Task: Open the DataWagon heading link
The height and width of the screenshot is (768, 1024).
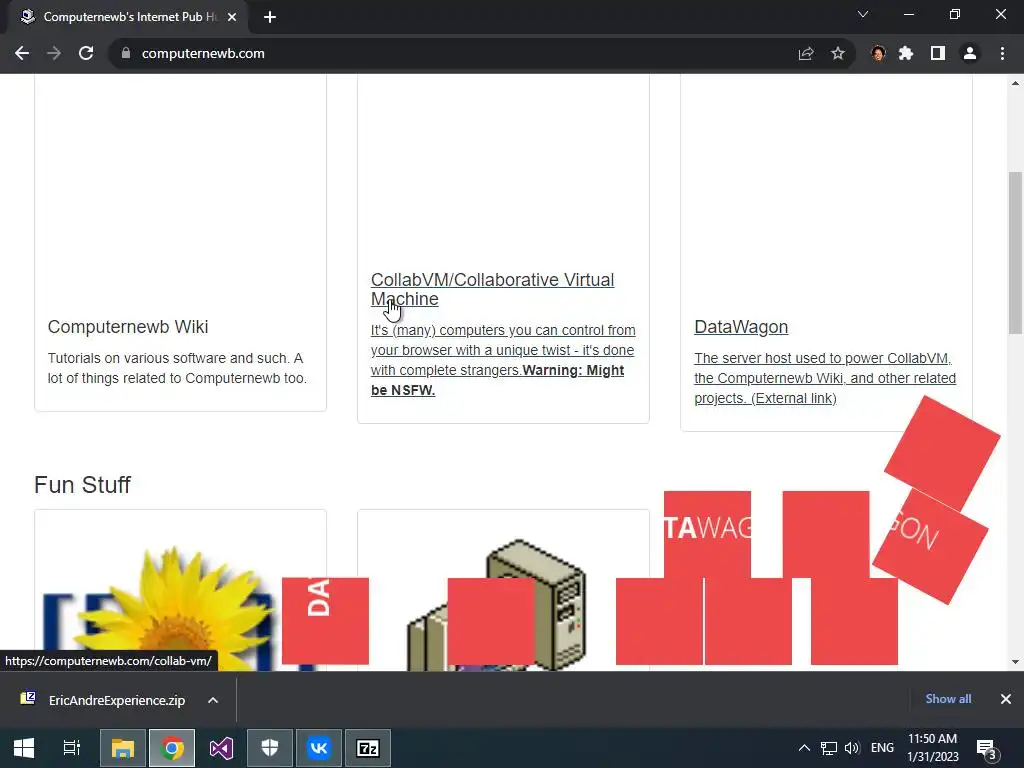Action: [x=741, y=327]
